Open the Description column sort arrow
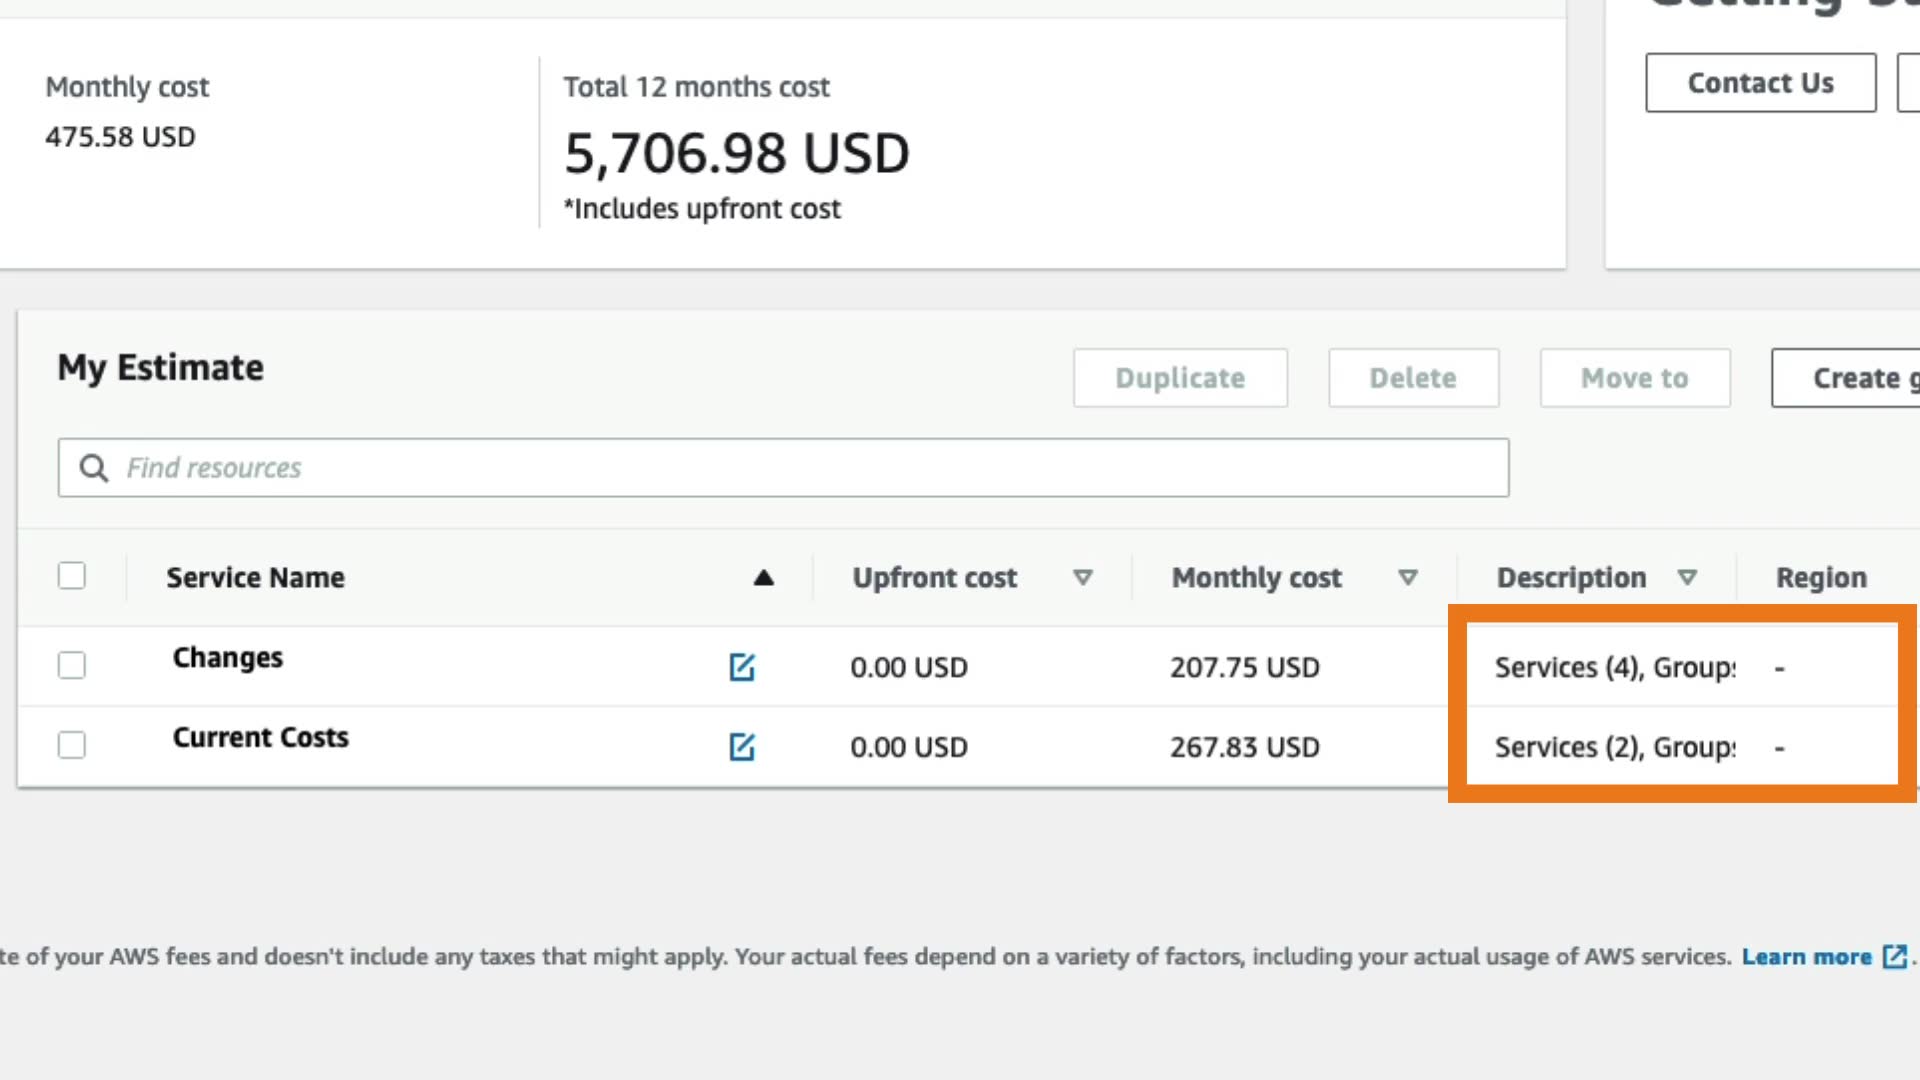 (x=1687, y=578)
